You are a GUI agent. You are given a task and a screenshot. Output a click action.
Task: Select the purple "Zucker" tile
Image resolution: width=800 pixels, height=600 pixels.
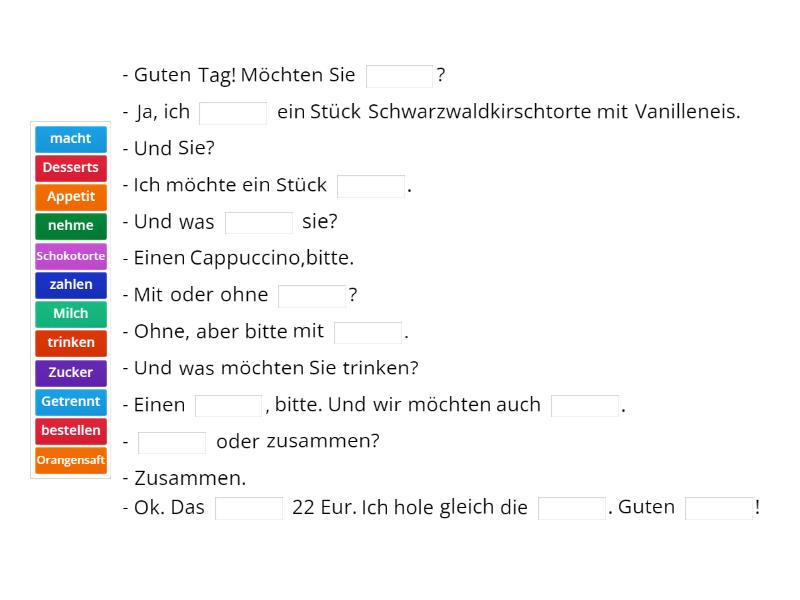70,372
